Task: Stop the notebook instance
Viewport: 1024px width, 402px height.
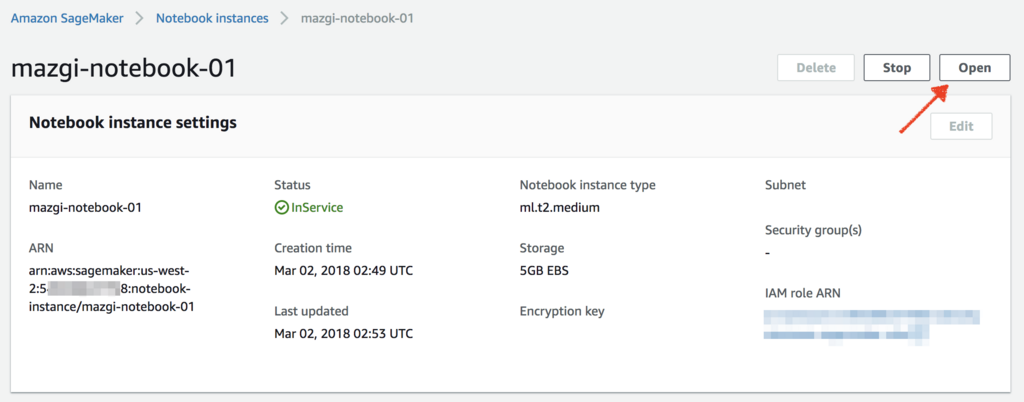Action: 897,68
